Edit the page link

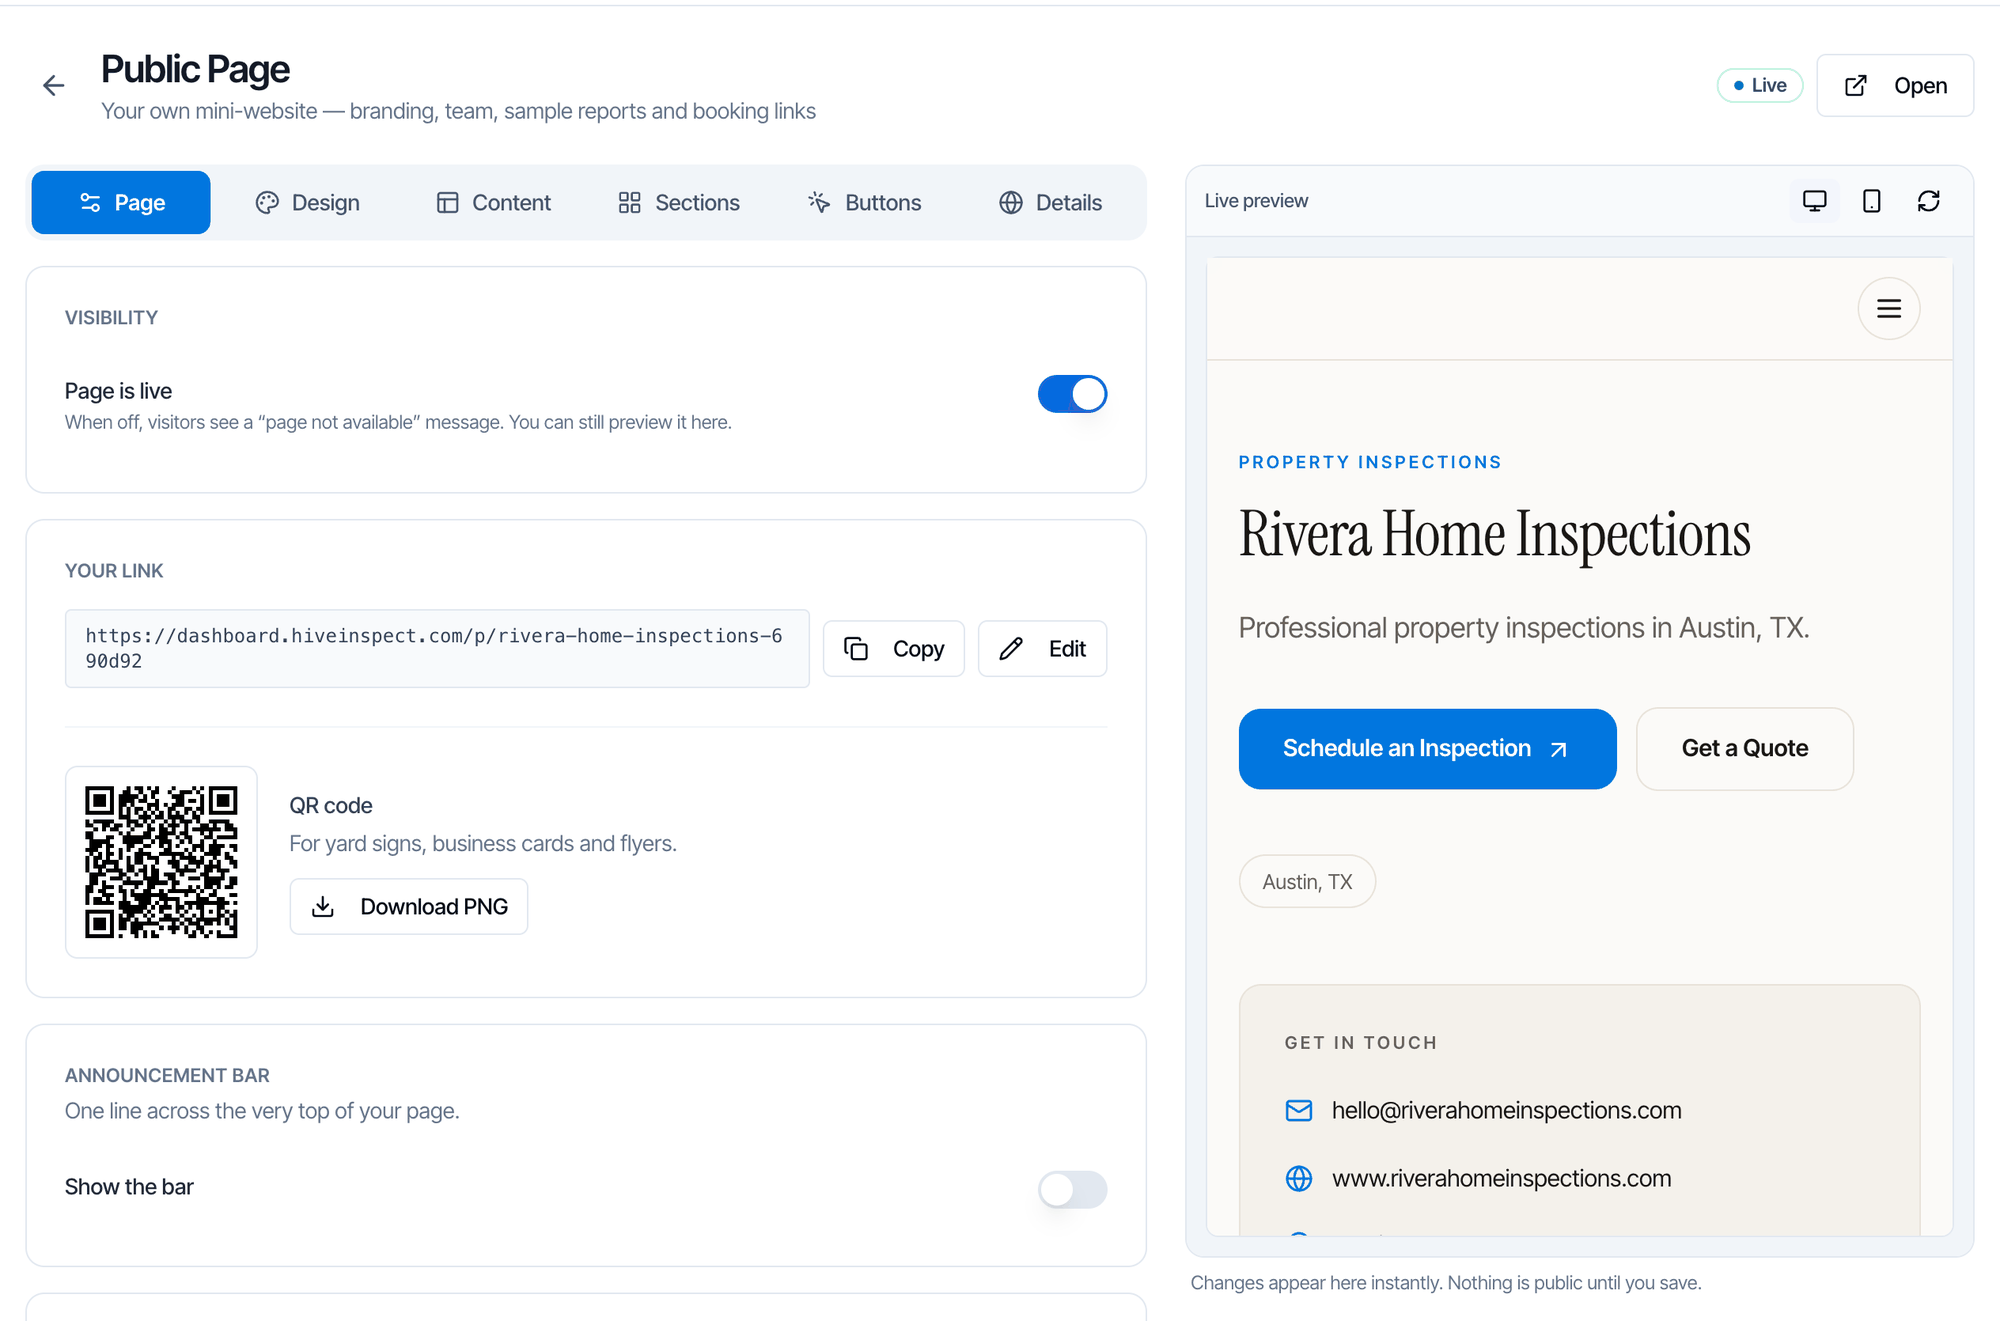pos(1042,649)
